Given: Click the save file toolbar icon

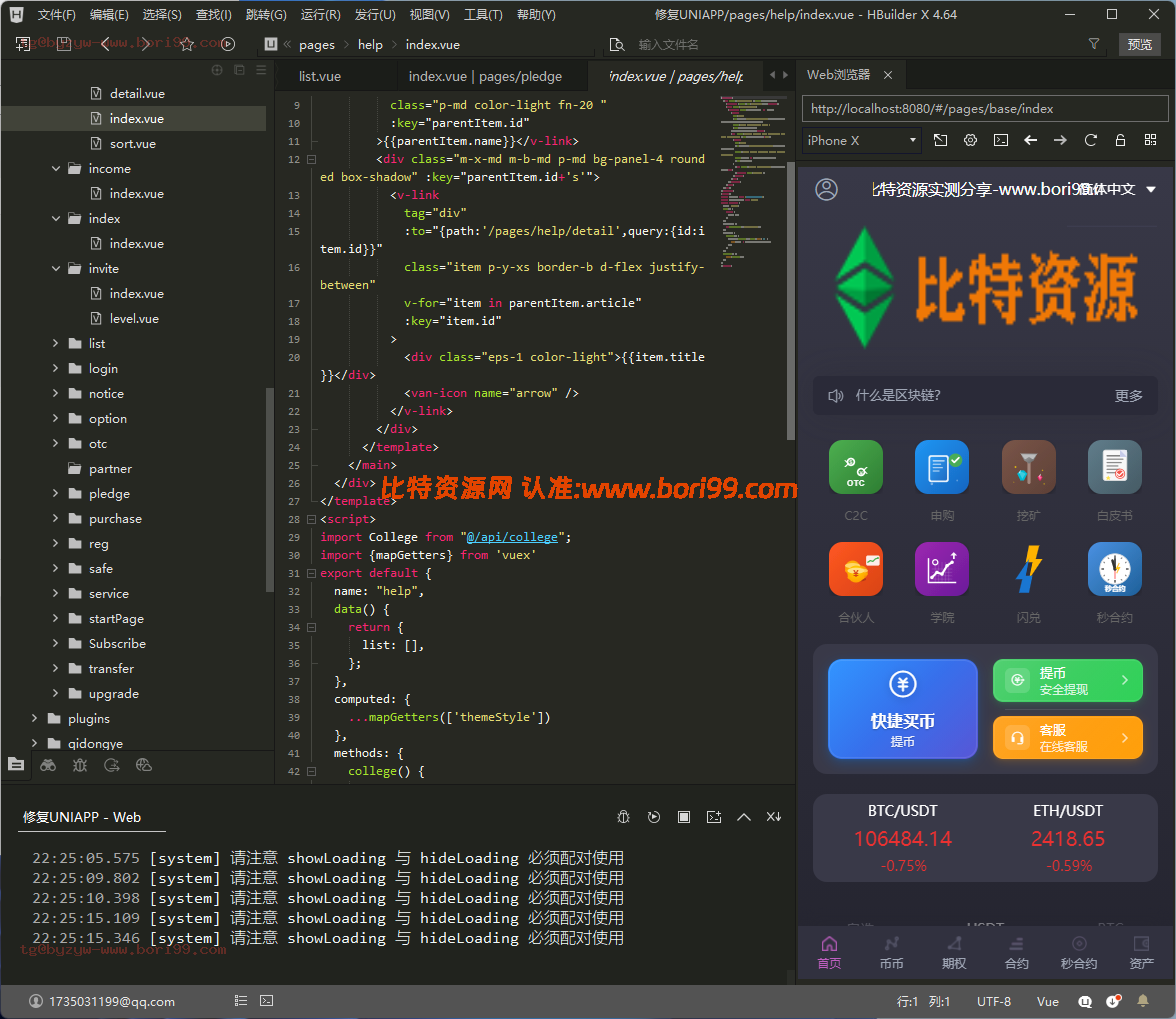Looking at the screenshot, I should (64, 44).
